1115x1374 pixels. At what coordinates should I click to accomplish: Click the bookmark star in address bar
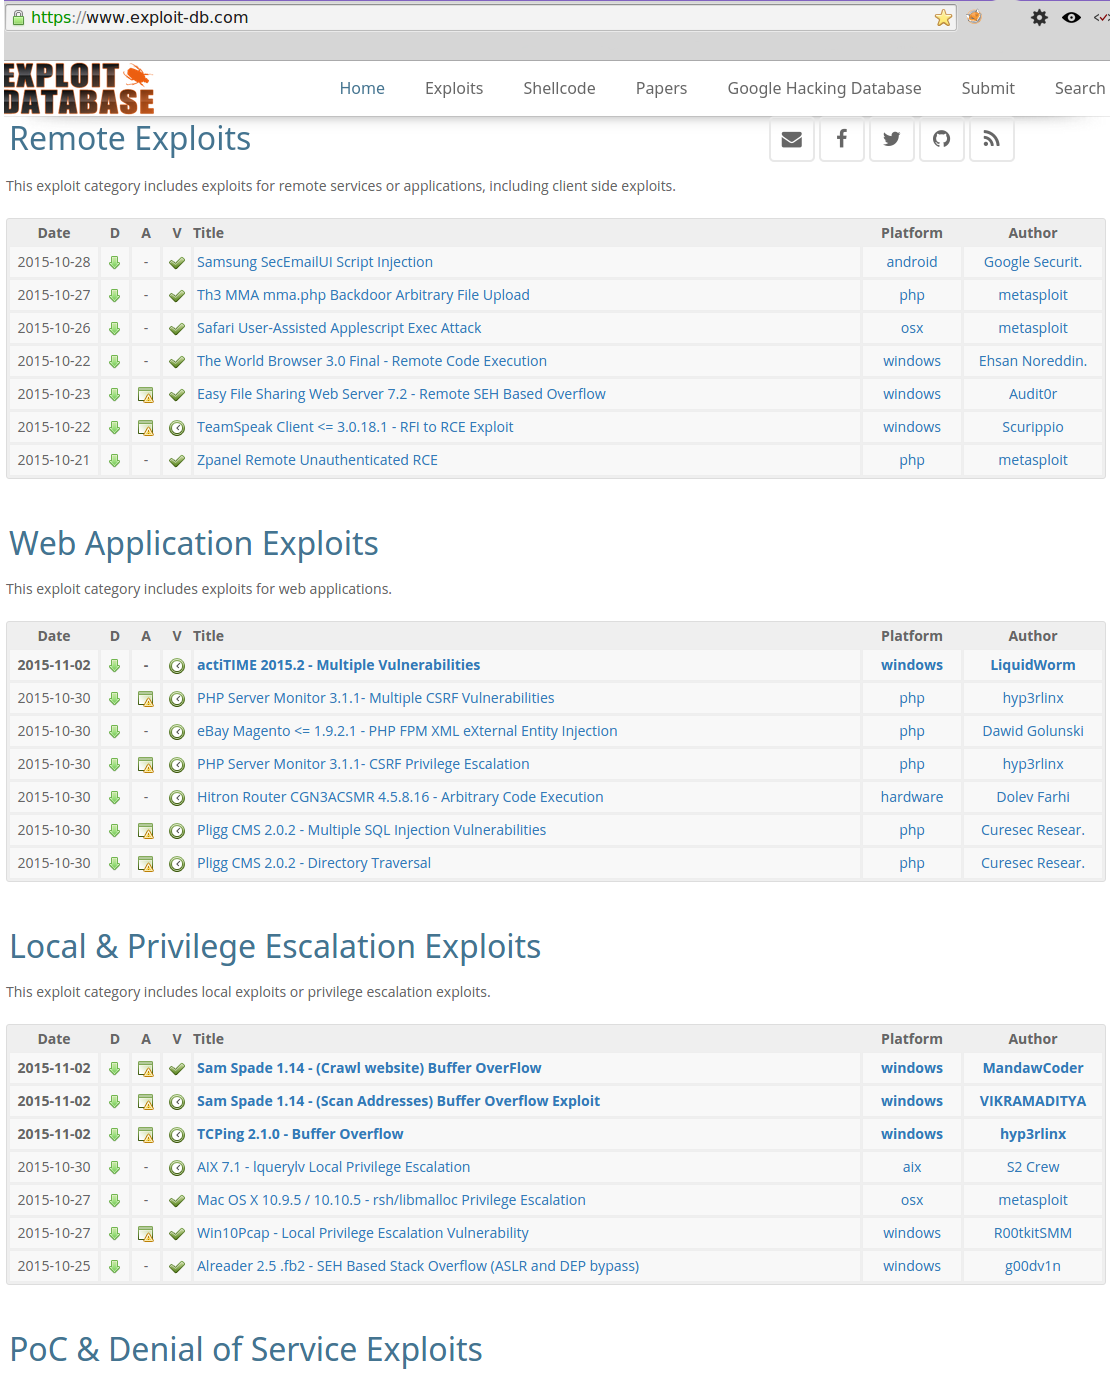point(943,18)
